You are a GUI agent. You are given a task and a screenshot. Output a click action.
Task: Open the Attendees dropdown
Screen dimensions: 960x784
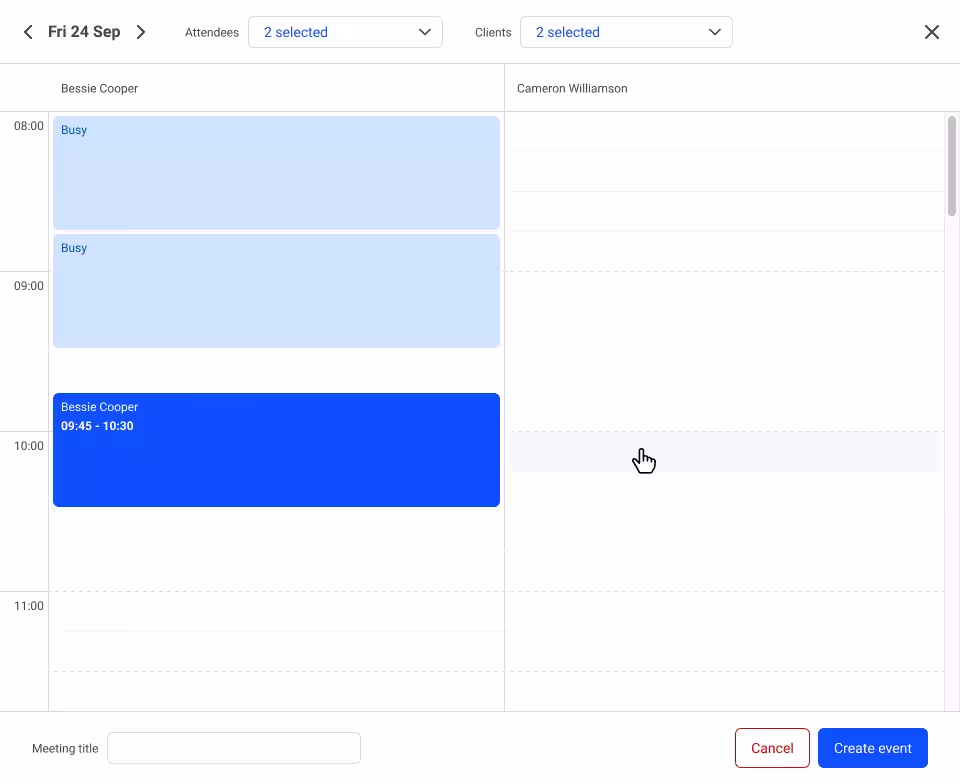point(345,32)
